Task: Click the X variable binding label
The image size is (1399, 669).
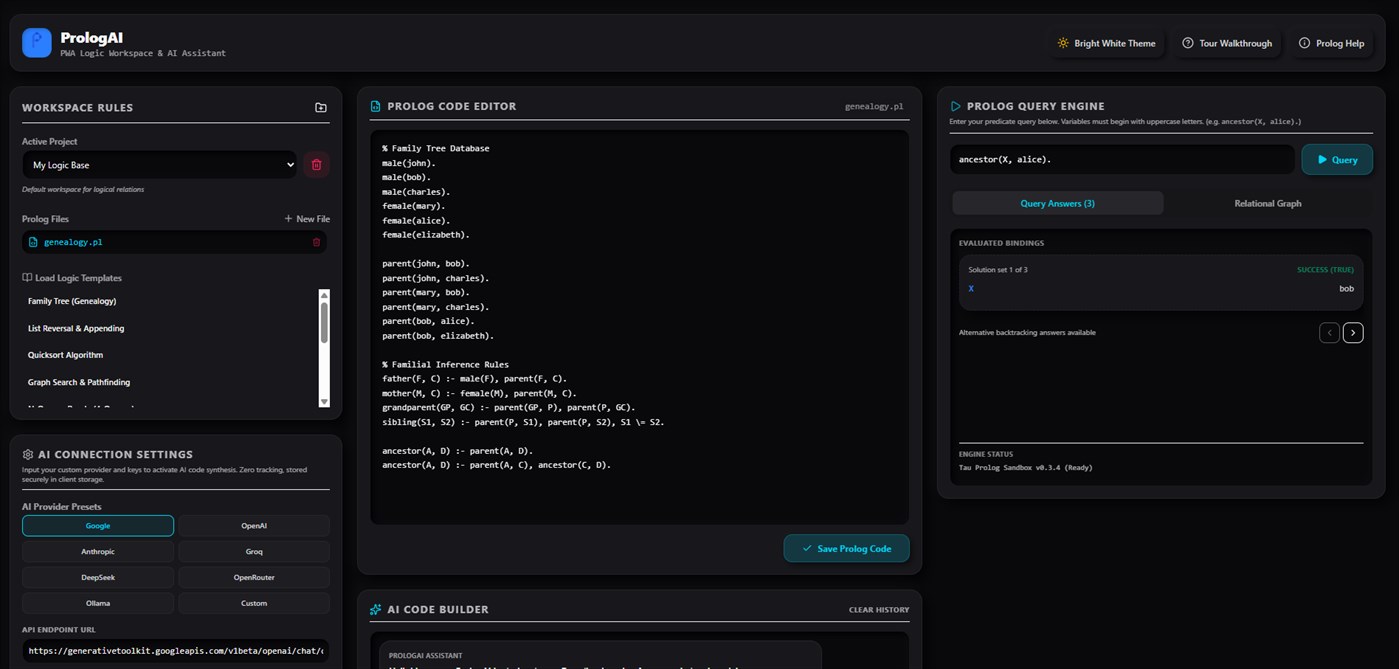Action: click(x=971, y=289)
